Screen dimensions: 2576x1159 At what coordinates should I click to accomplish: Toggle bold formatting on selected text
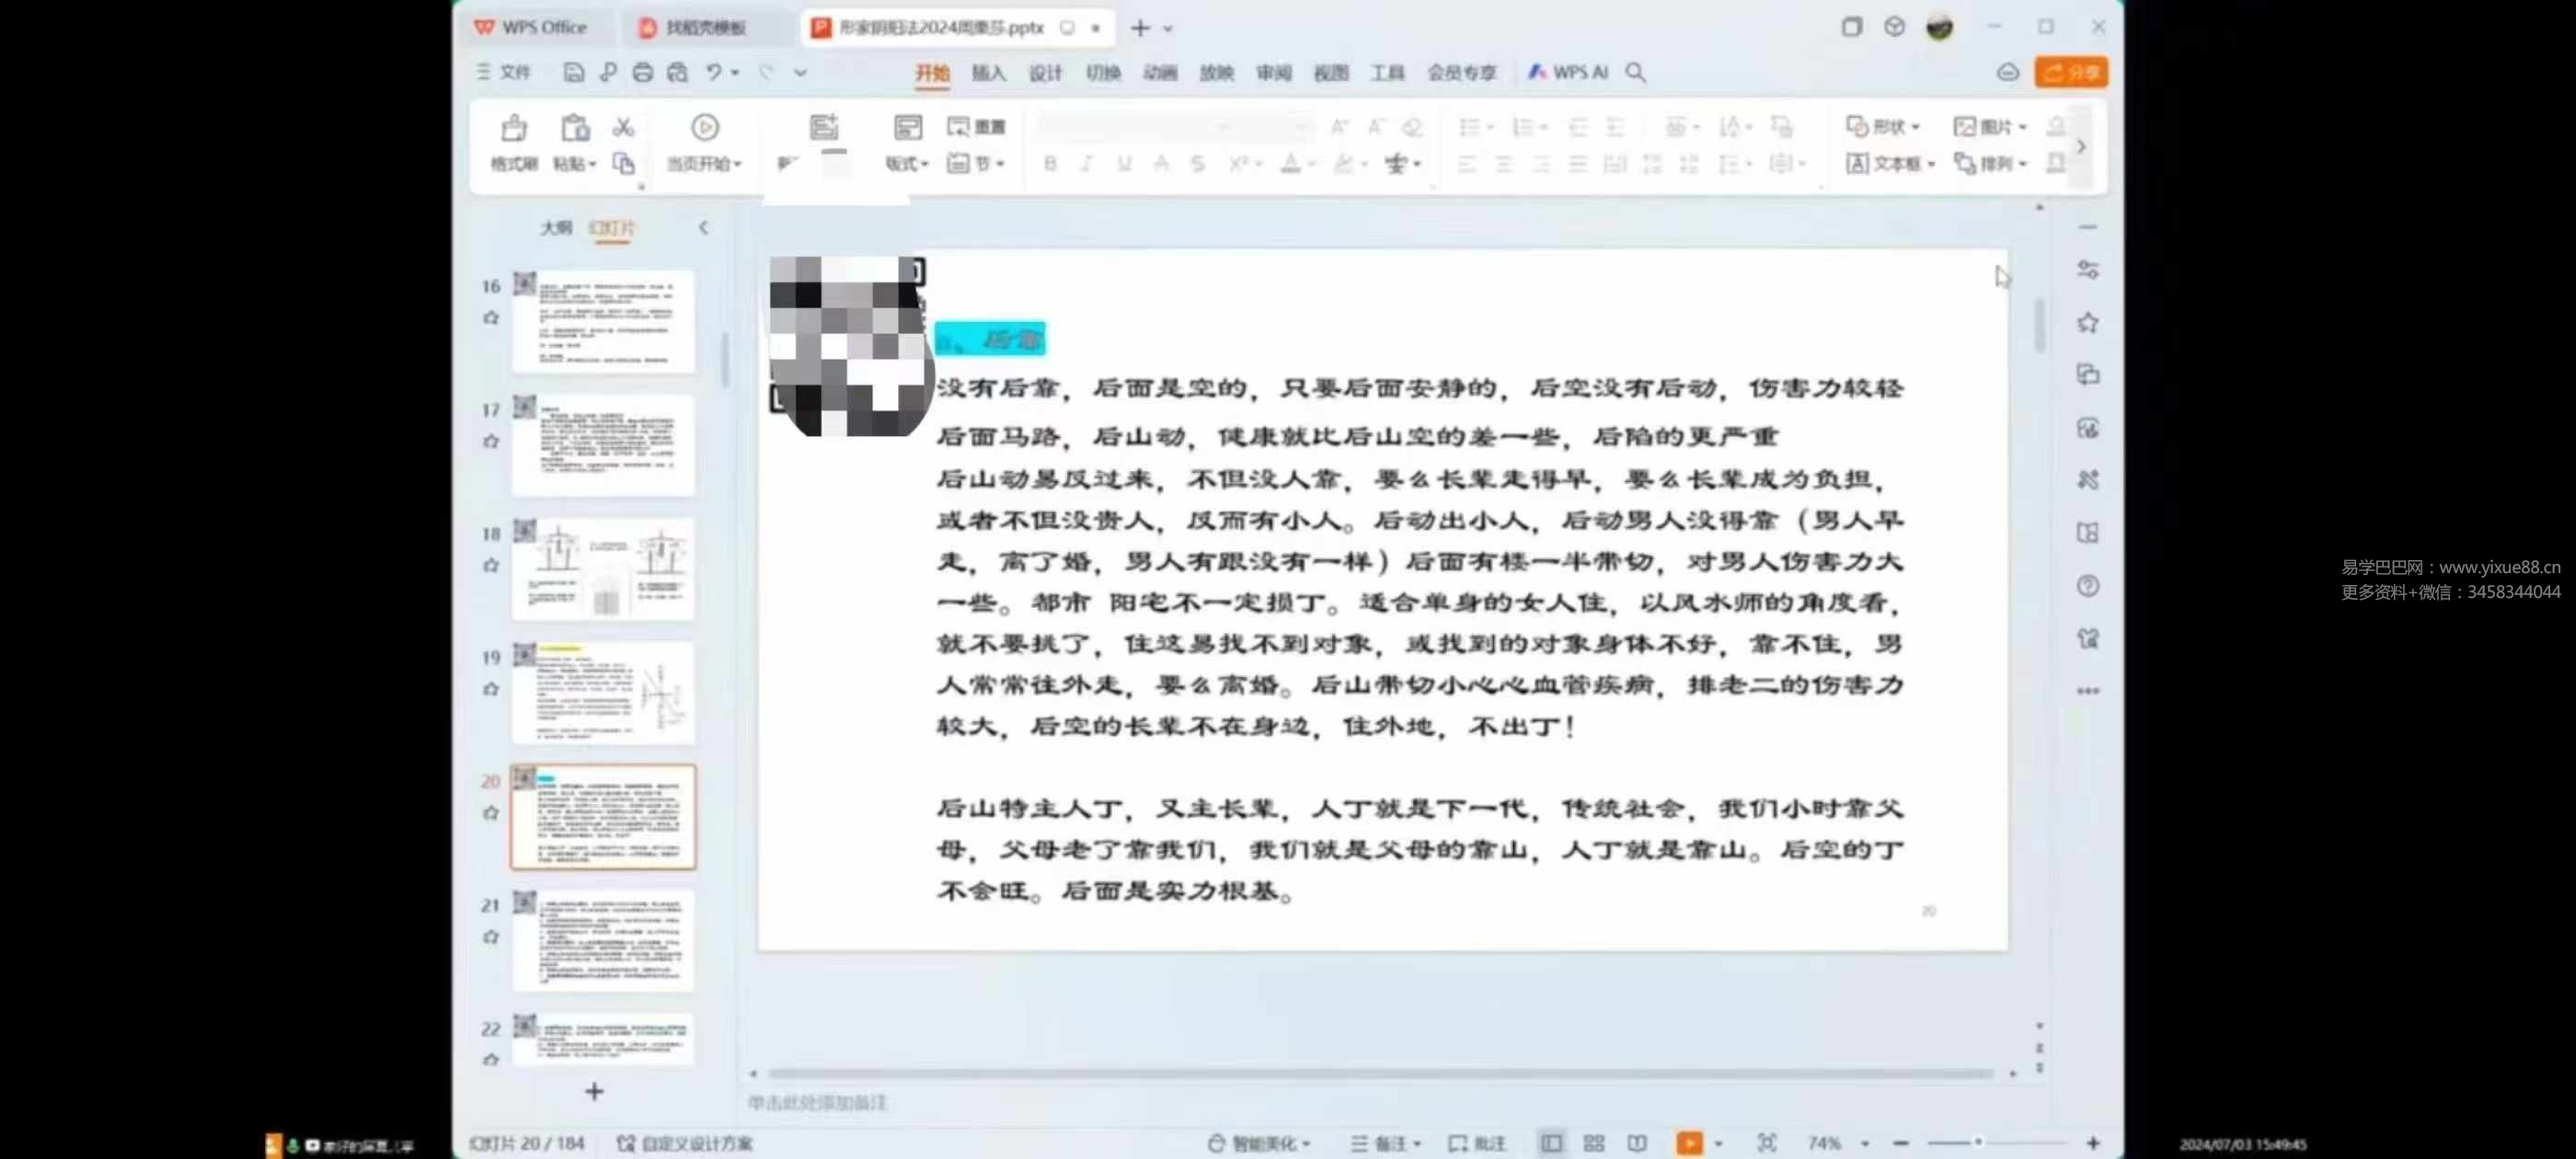click(1049, 163)
